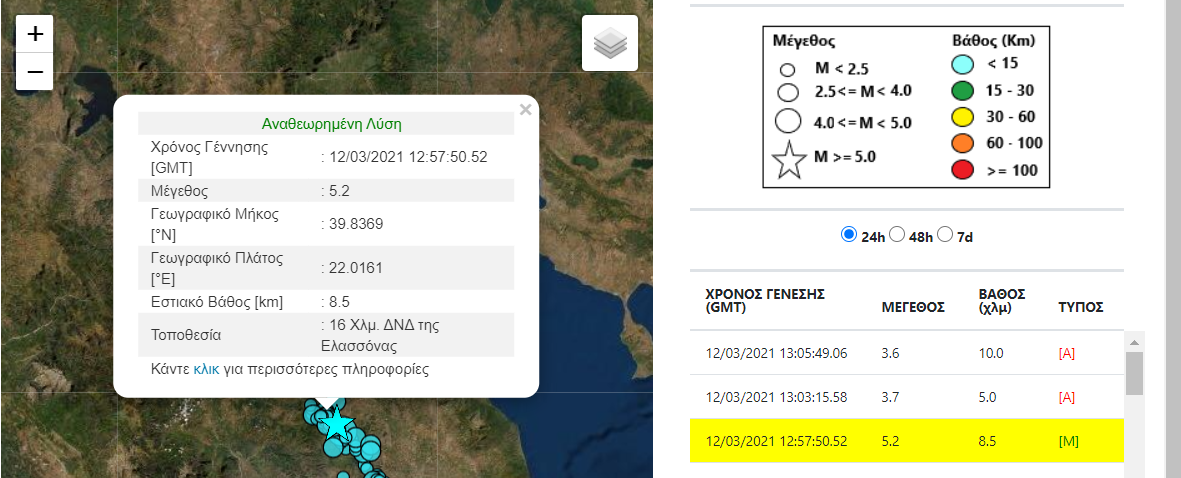1181x478 pixels.
Task: Zoom in on the map
Action: [x=35, y=34]
